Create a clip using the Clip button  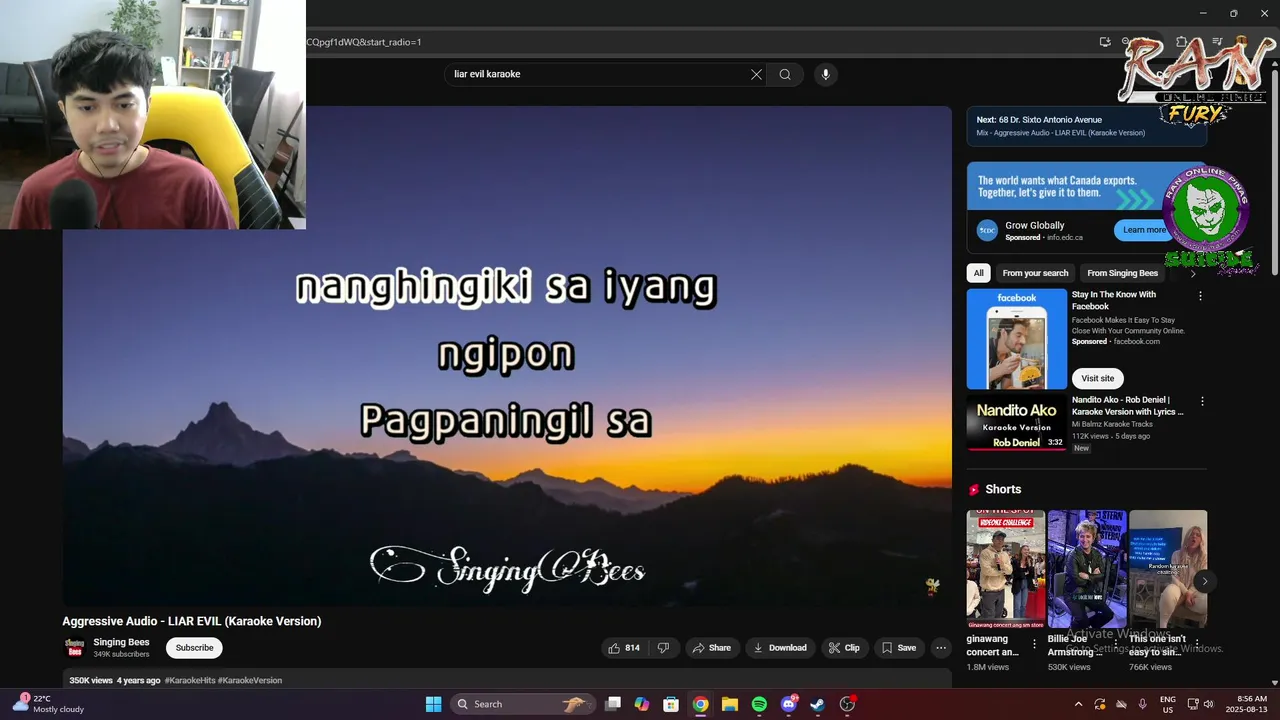tap(844, 648)
